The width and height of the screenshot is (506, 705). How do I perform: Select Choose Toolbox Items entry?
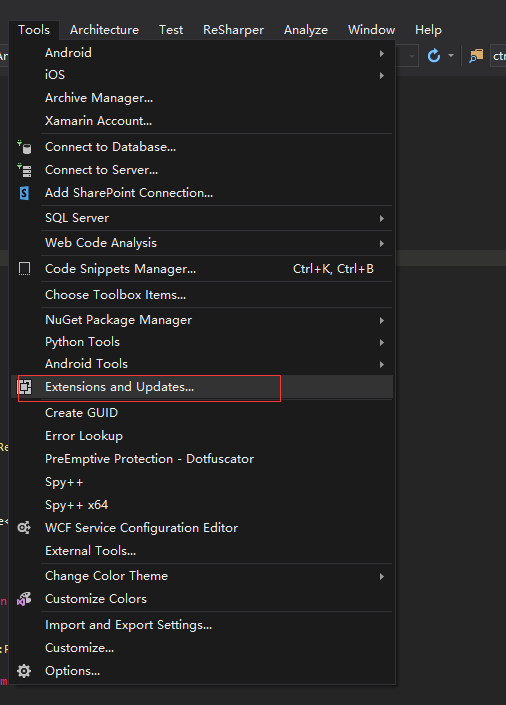click(x=202, y=295)
